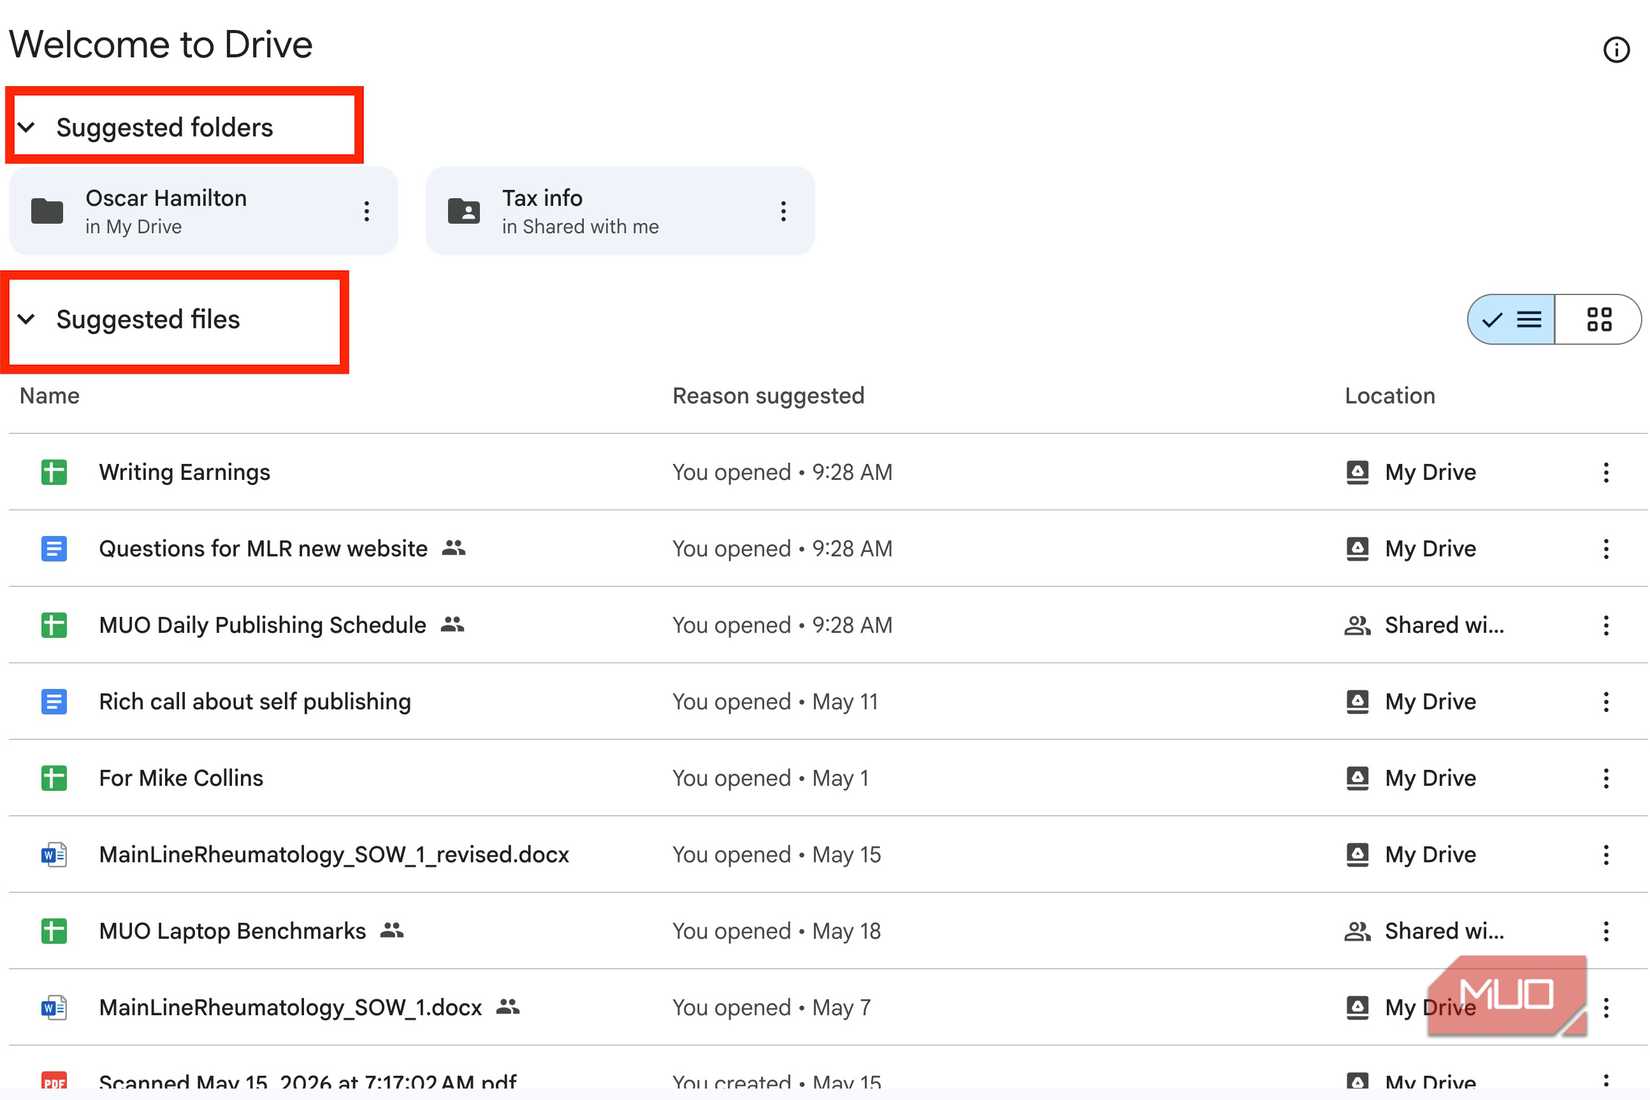Open more actions for MUO Laptop Benchmarks
1650x1100 pixels.
[x=1606, y=931]
